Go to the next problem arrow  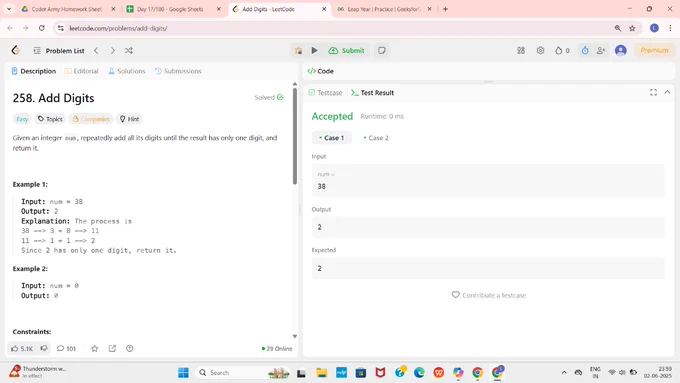[112, 51]
